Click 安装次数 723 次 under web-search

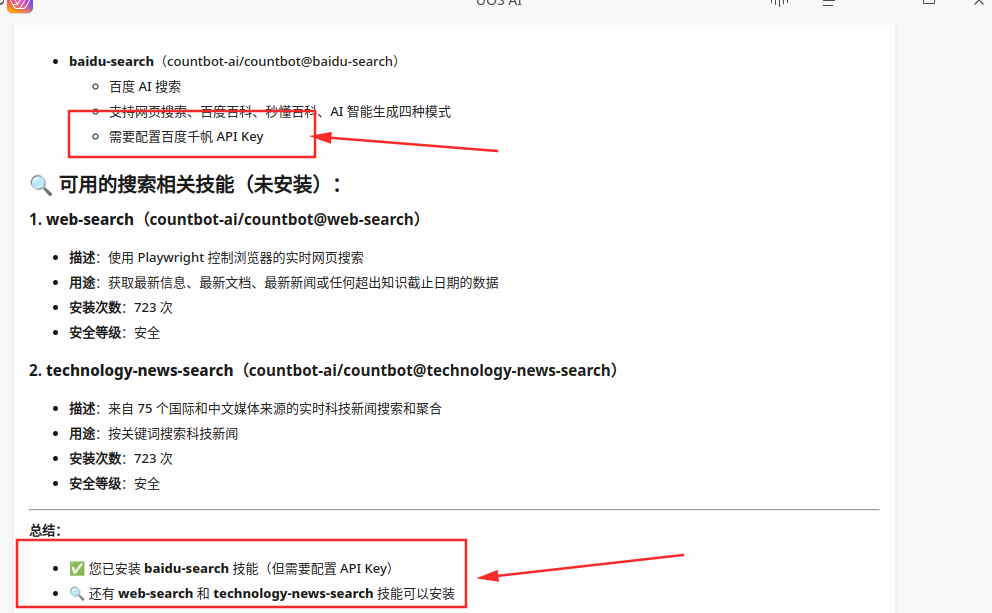click(x=121, y=307)
